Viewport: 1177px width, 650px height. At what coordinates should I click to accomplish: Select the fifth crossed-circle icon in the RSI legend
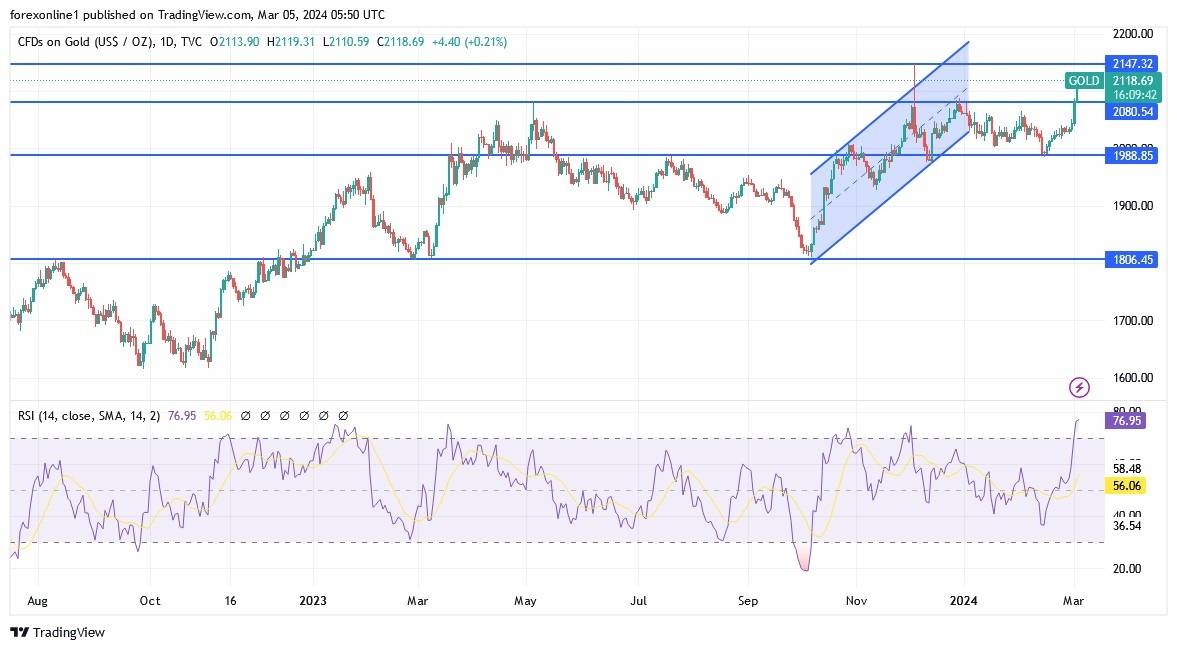[323, 415]
